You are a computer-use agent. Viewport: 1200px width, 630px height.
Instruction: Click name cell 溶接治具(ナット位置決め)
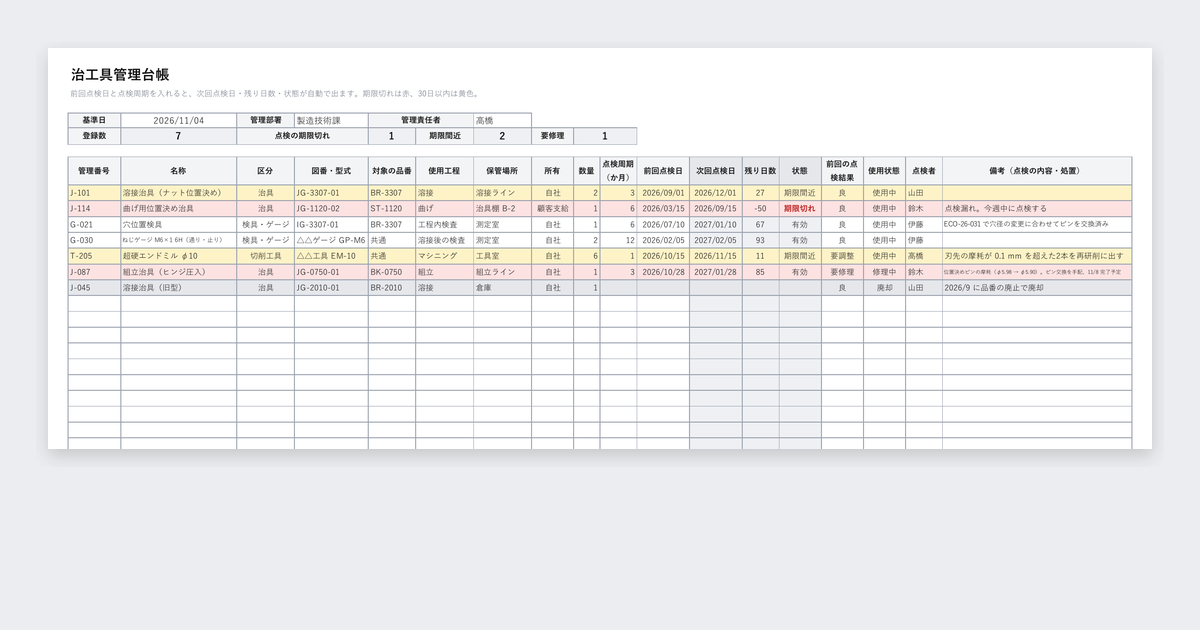(x=179, y=193)
